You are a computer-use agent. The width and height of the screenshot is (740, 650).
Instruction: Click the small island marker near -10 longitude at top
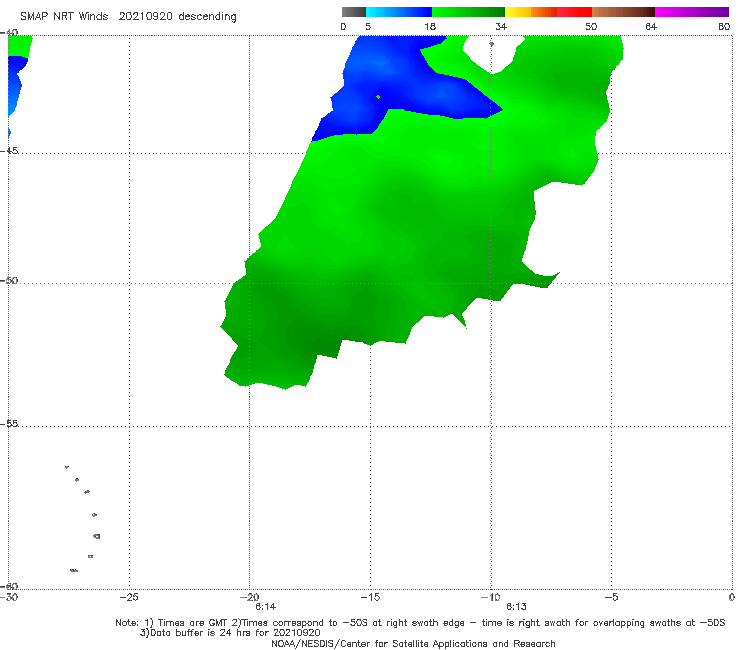491,44
